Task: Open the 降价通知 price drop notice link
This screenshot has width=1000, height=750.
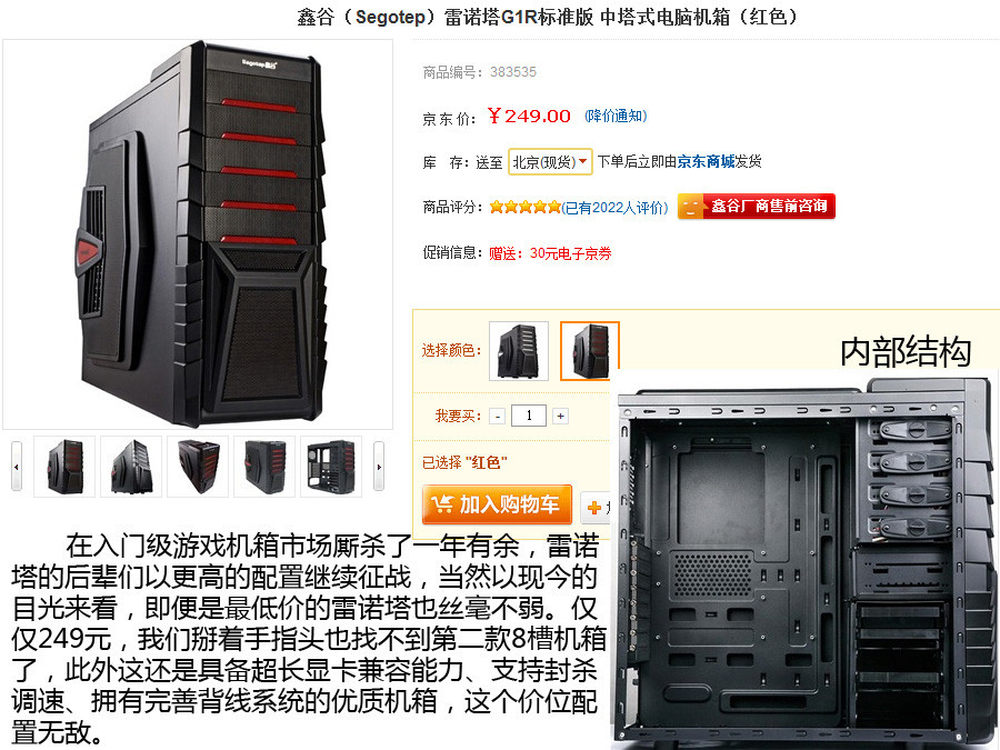Action: coord(615,116)
